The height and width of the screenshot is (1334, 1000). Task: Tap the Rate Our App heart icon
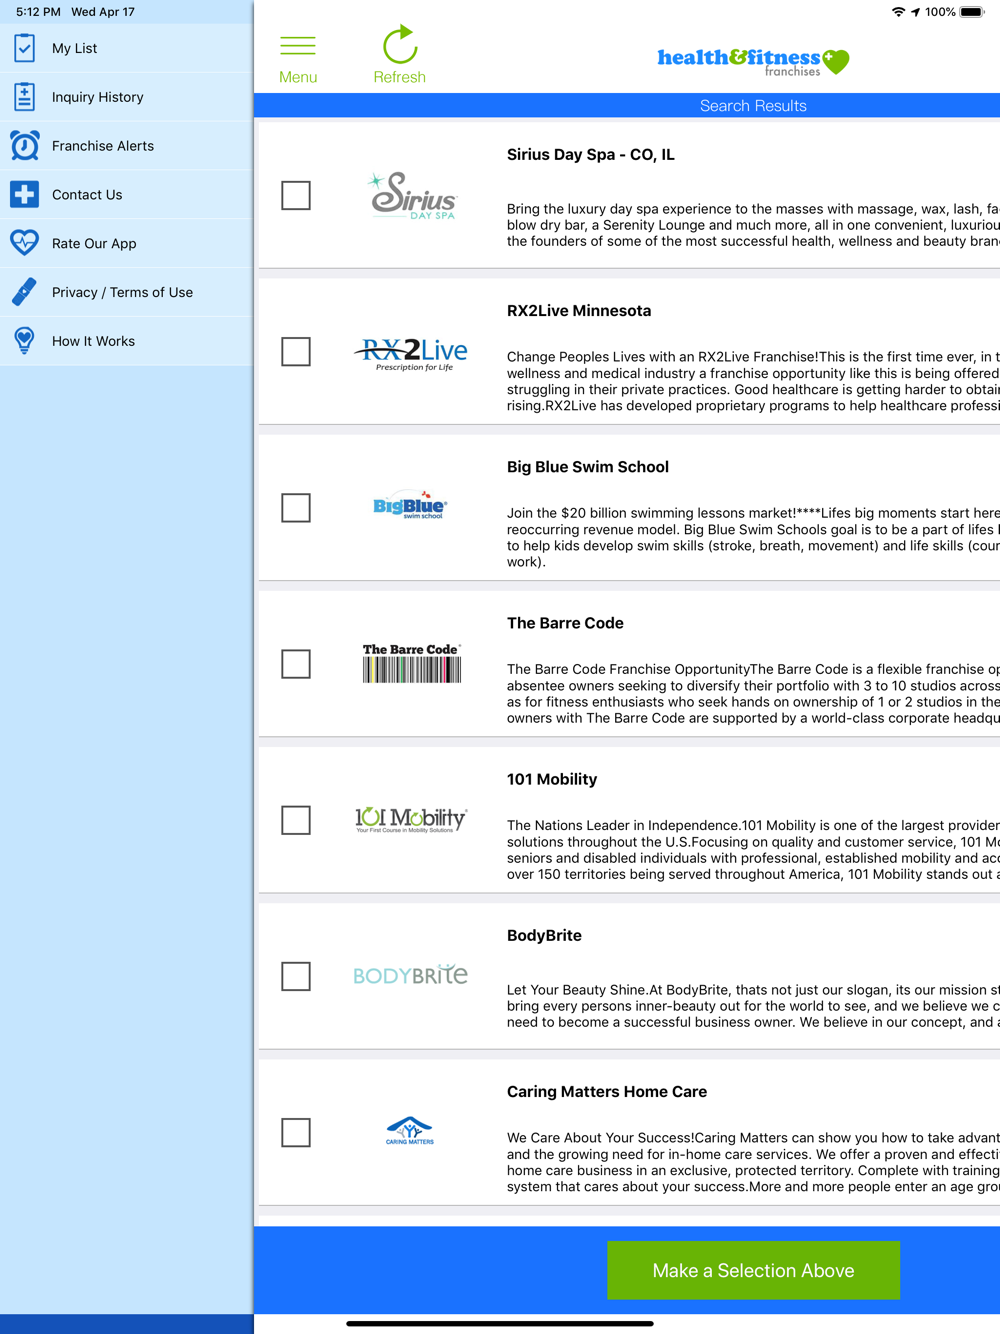pyautogui.click(x=25, y=243)
